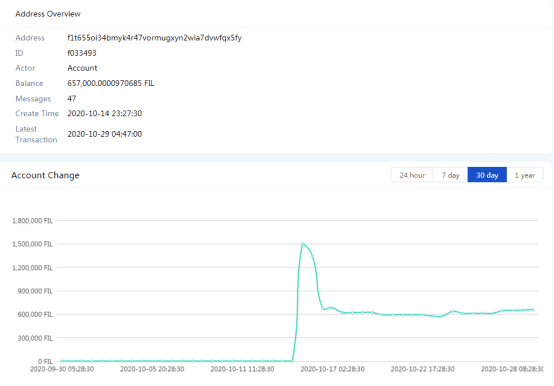Select create time 2020-10-14 23:27:30
554x386 pixels.
(x=105, y=113)
